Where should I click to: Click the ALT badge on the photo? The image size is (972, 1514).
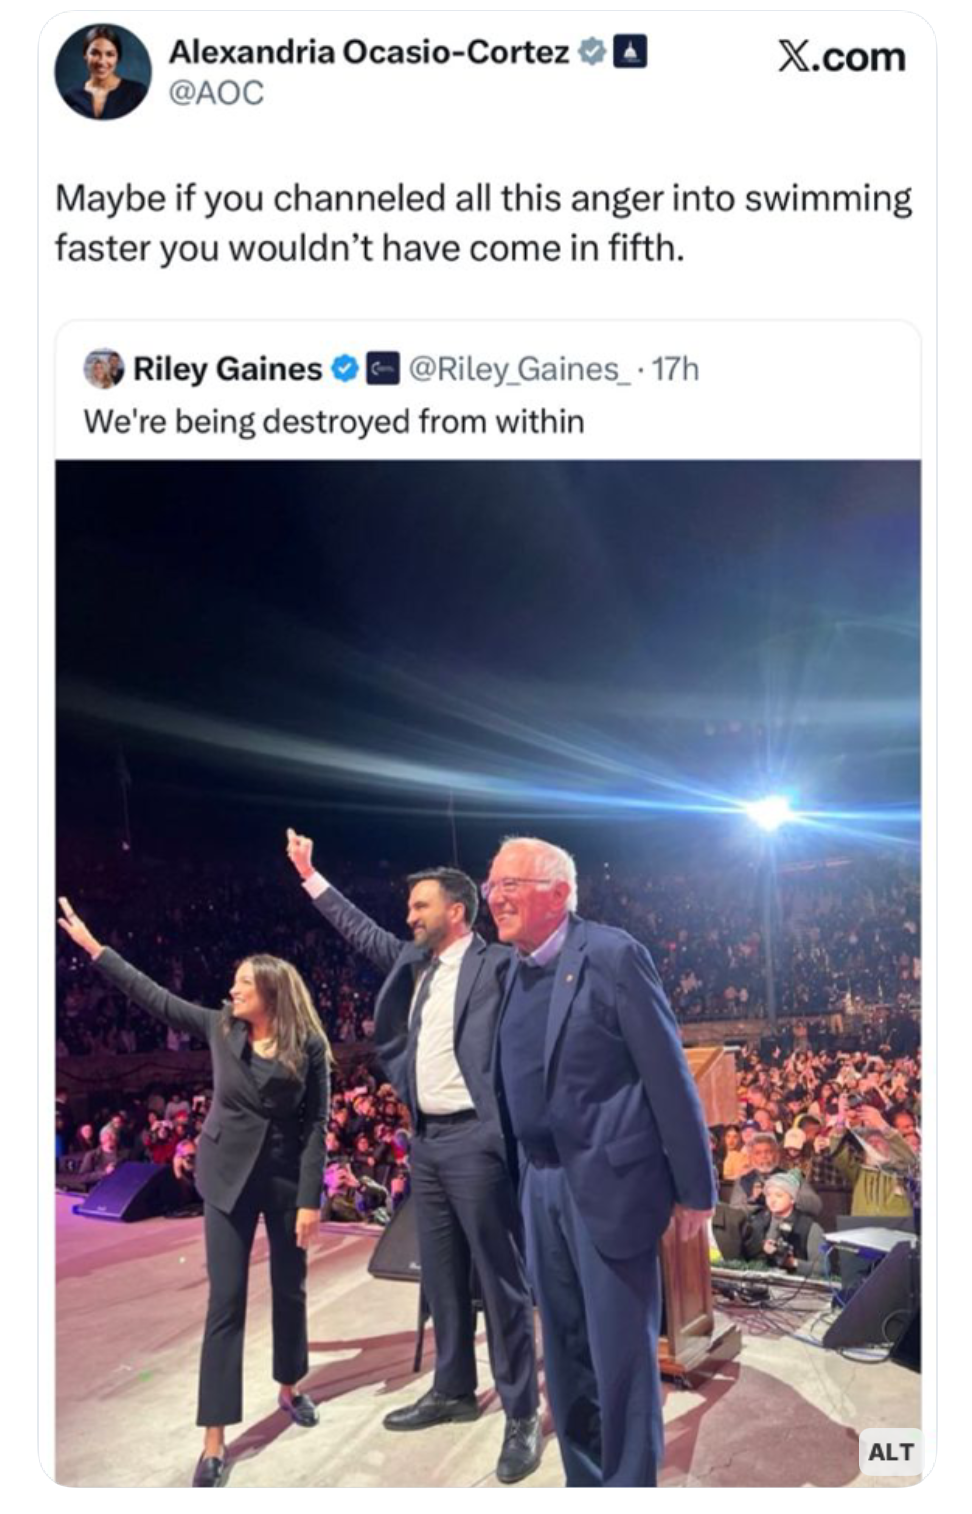coord(889,1451)
